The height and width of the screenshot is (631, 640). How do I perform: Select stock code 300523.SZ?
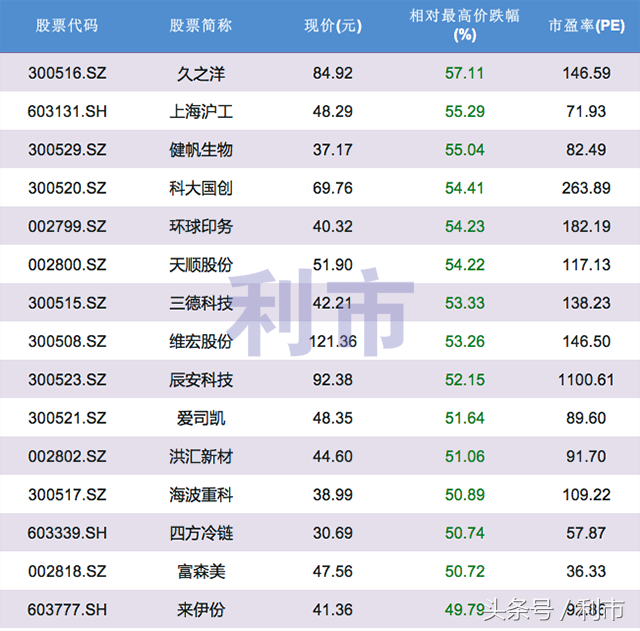tap(67, 380)
